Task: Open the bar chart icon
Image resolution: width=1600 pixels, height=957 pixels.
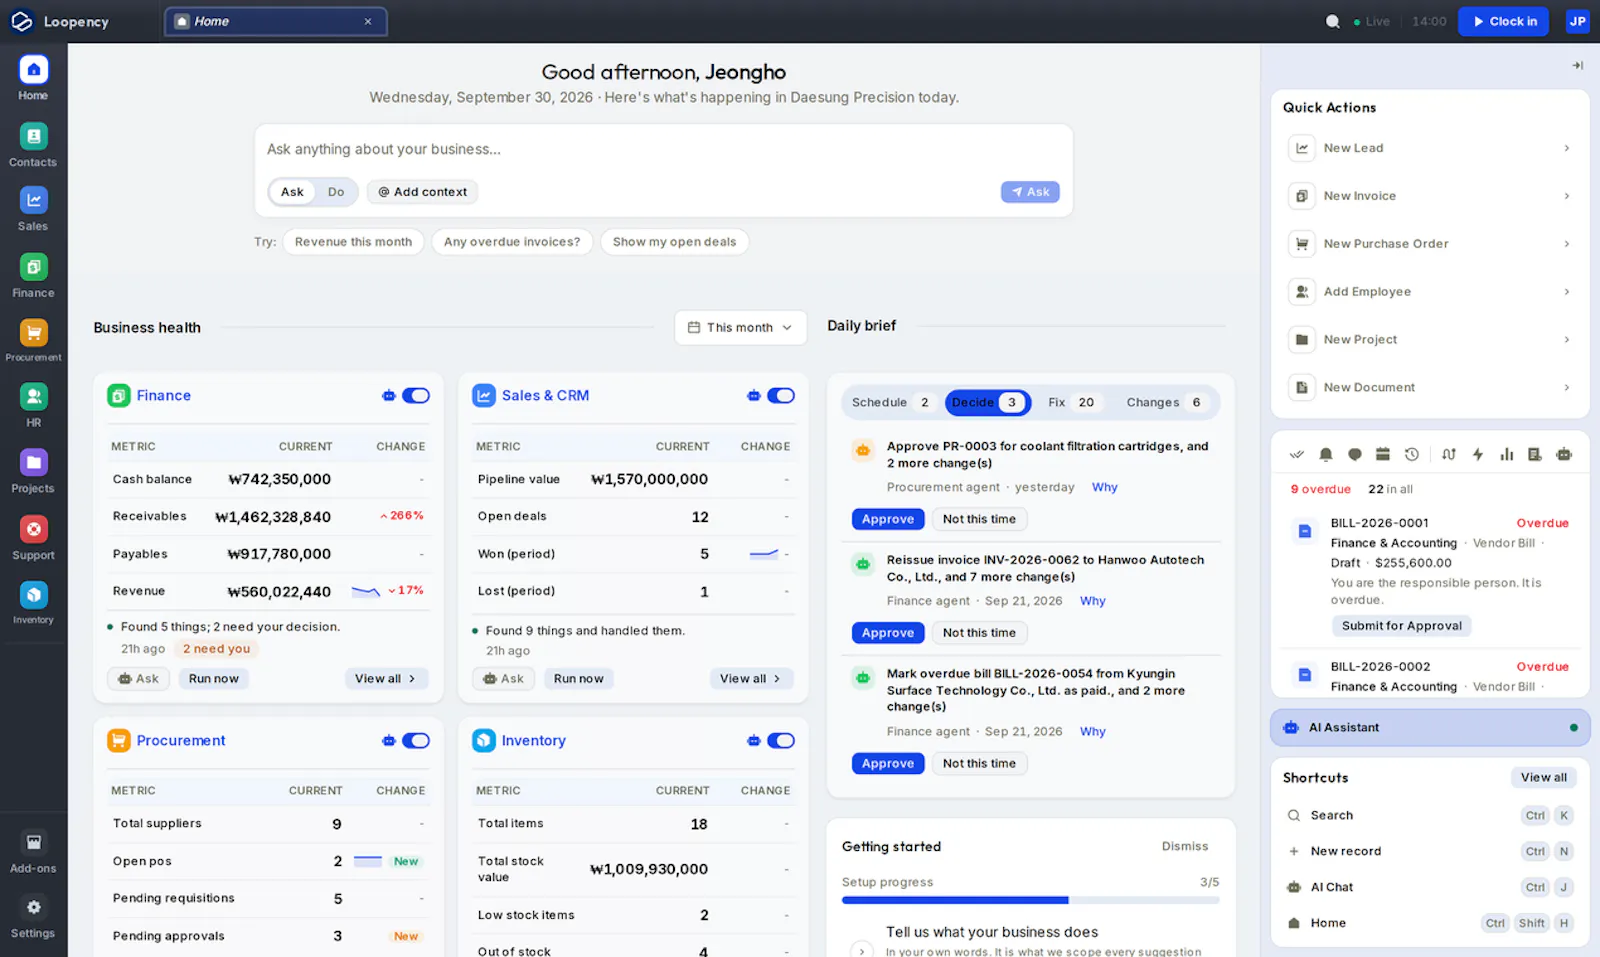Action: pyautogui.click(x=1506, y=454)
